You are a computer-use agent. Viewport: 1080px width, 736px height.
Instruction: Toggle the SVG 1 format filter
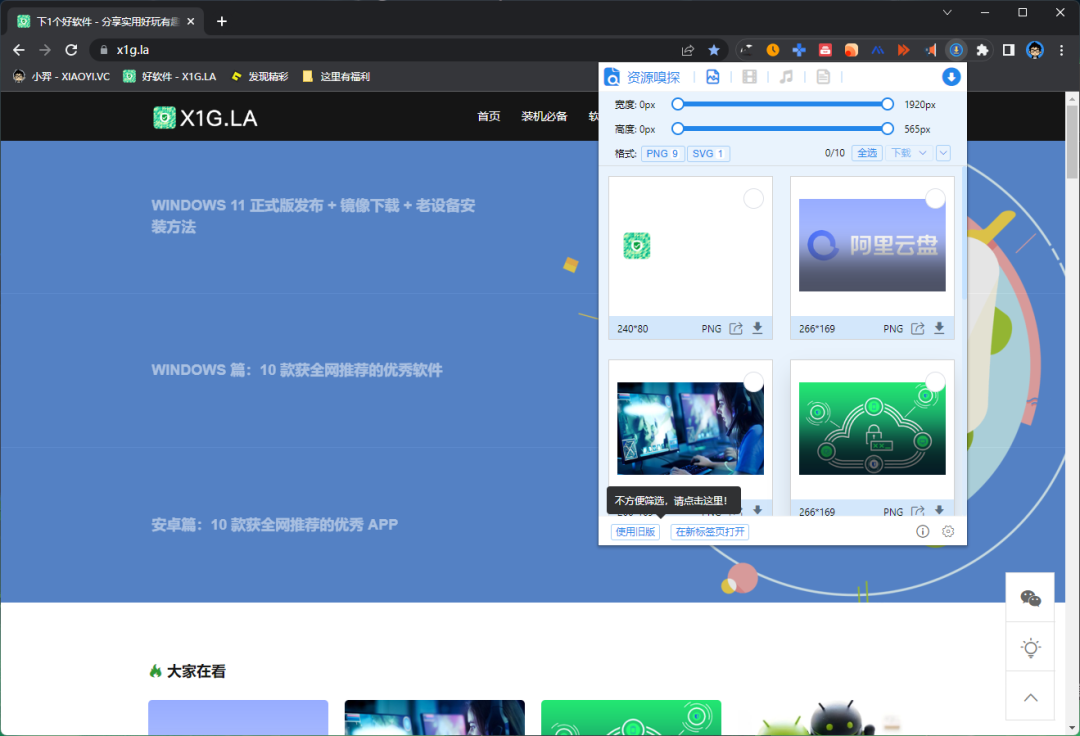pyautogui.click(x=707, y=154)
